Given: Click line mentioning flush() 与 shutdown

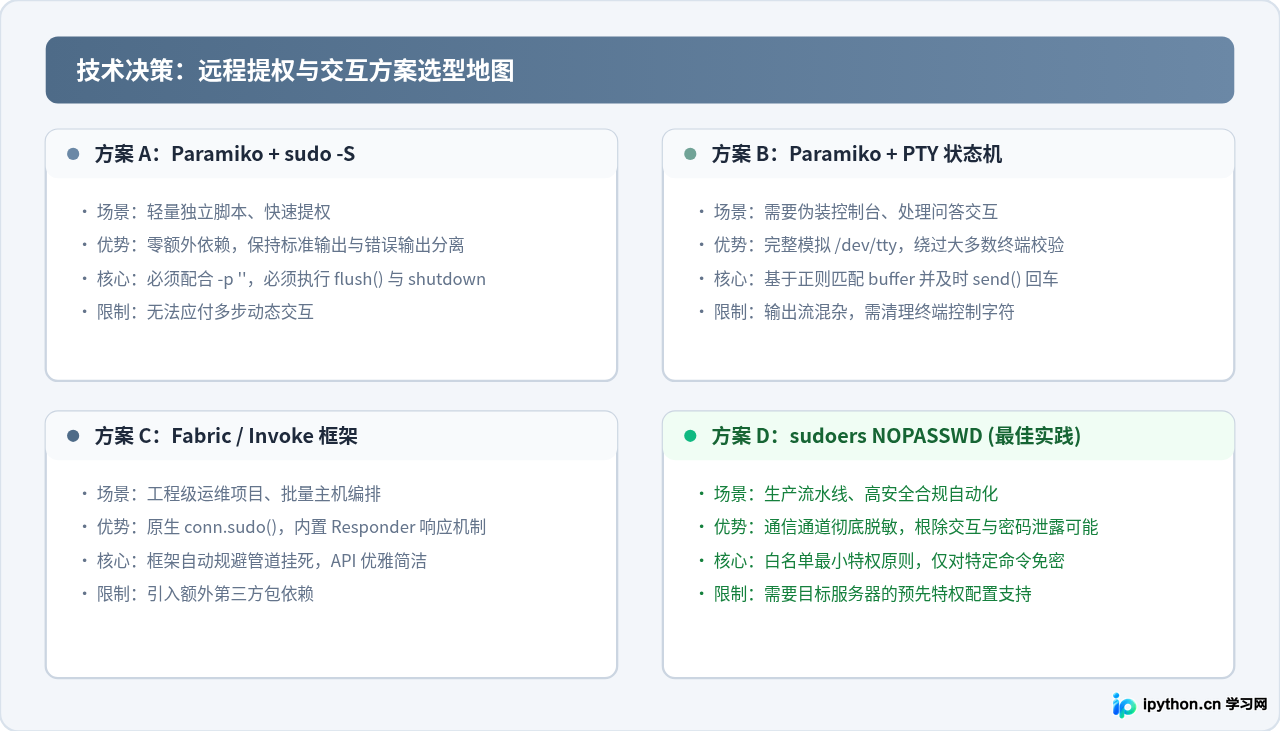Looking at the screenshot, I should pos(291,279).
